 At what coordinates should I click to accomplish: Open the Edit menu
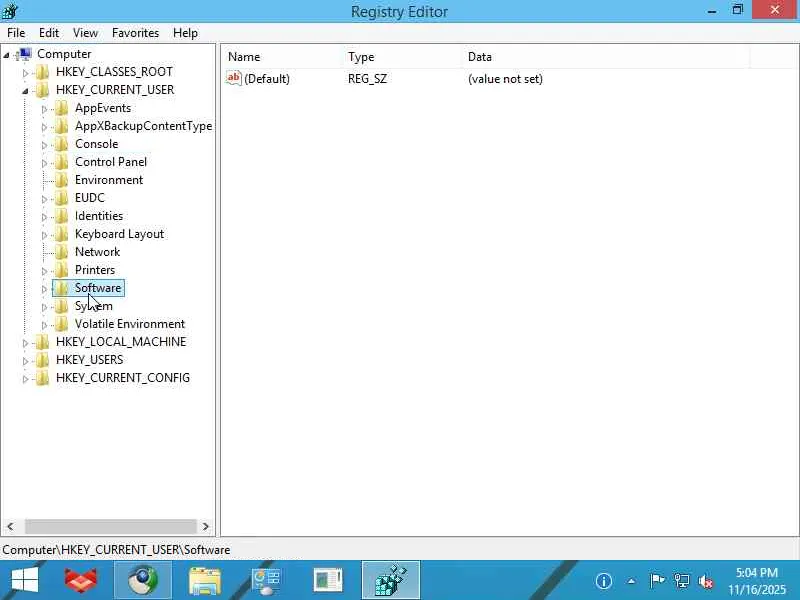click(48, 33)
